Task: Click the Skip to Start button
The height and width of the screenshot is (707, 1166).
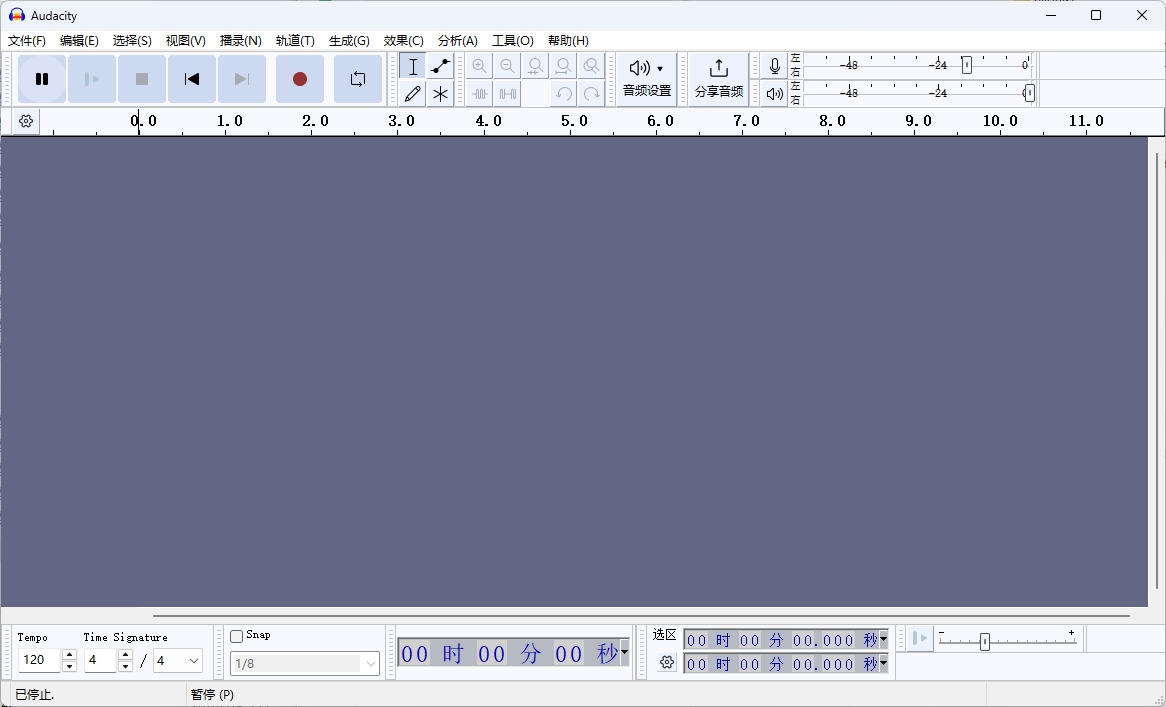Action: [x=191, y=79]
